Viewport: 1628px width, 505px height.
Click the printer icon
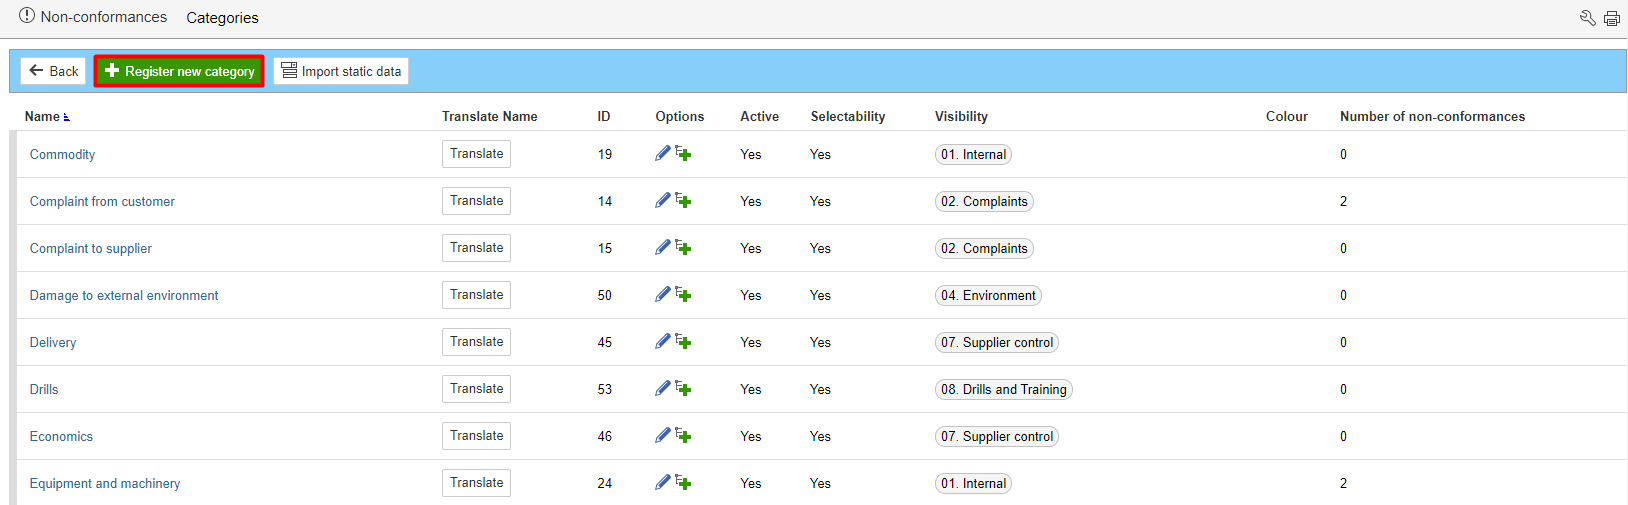(x=1612, y=18)
